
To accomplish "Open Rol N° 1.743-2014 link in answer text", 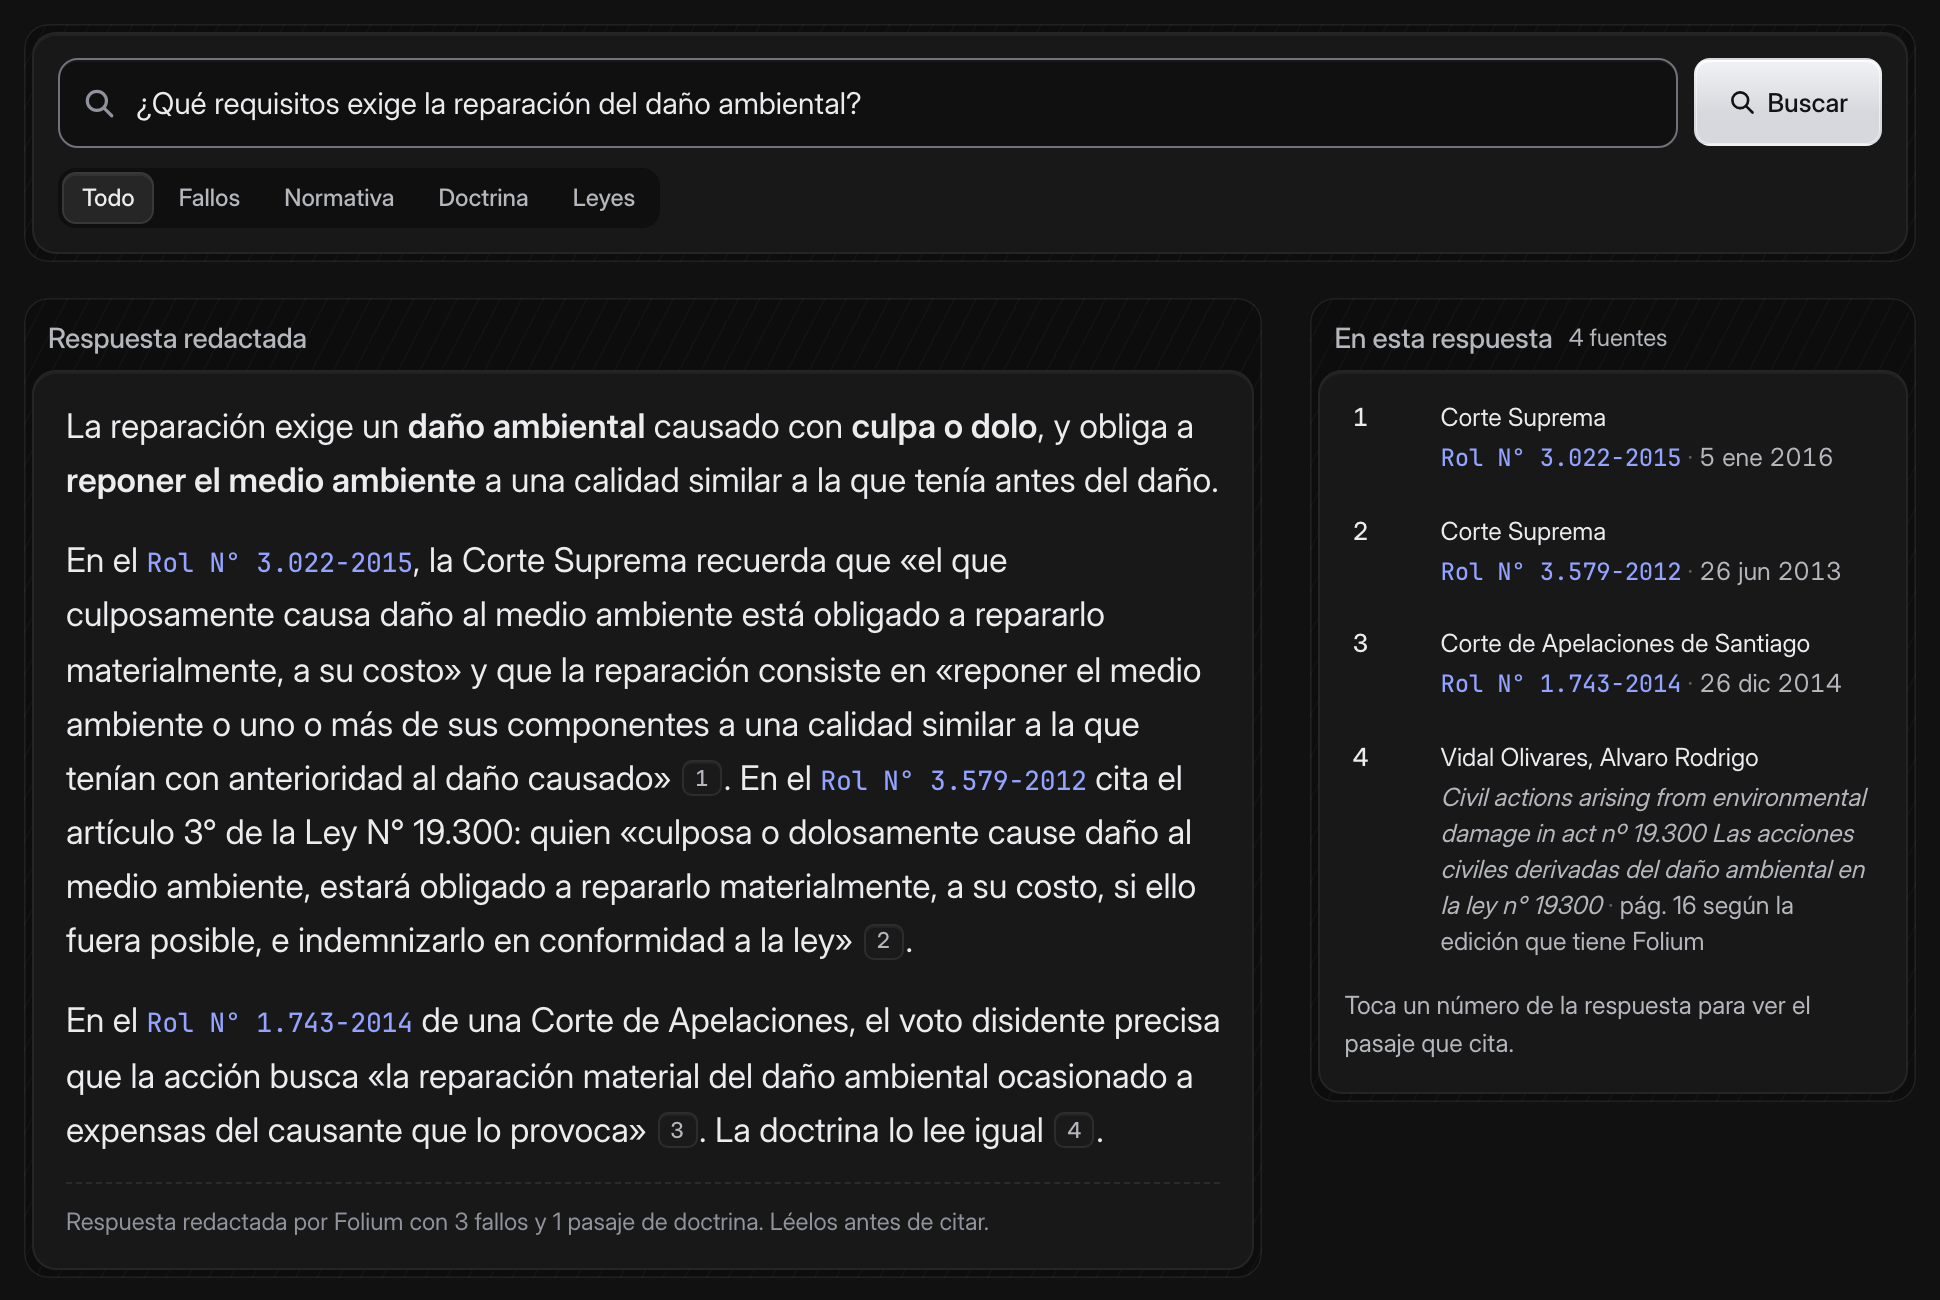I will point(280,1022).
